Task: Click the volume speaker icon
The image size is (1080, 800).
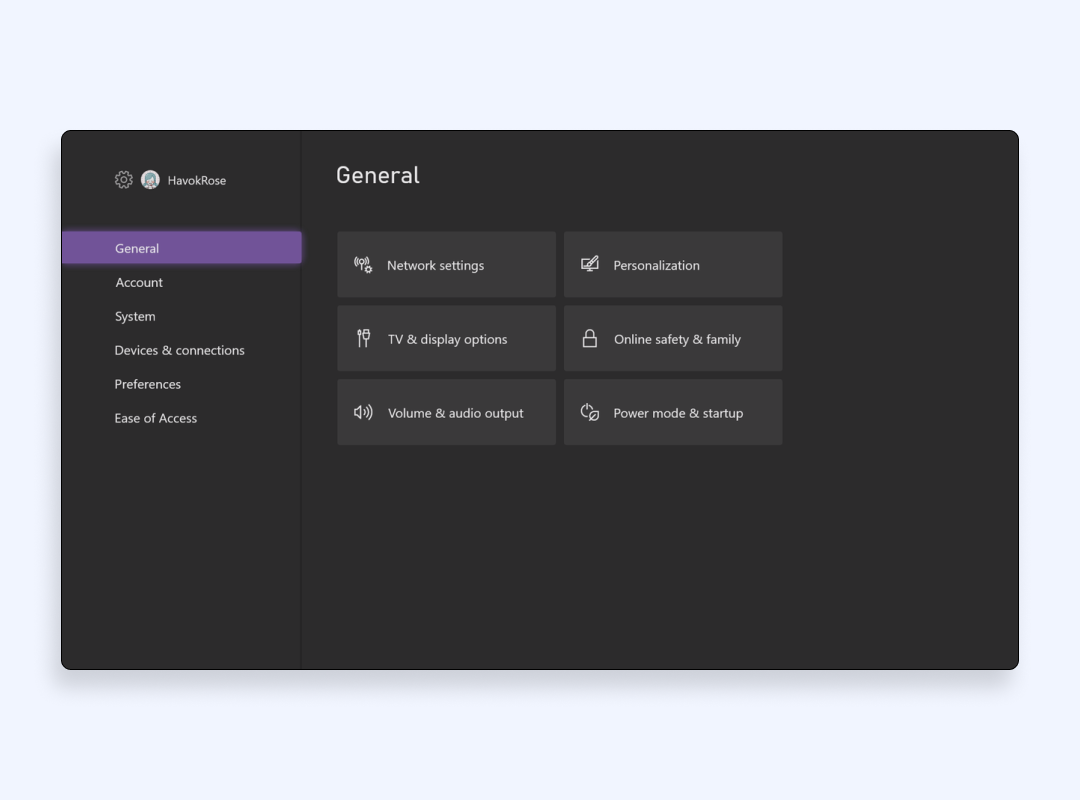Action: coord(363,413)
